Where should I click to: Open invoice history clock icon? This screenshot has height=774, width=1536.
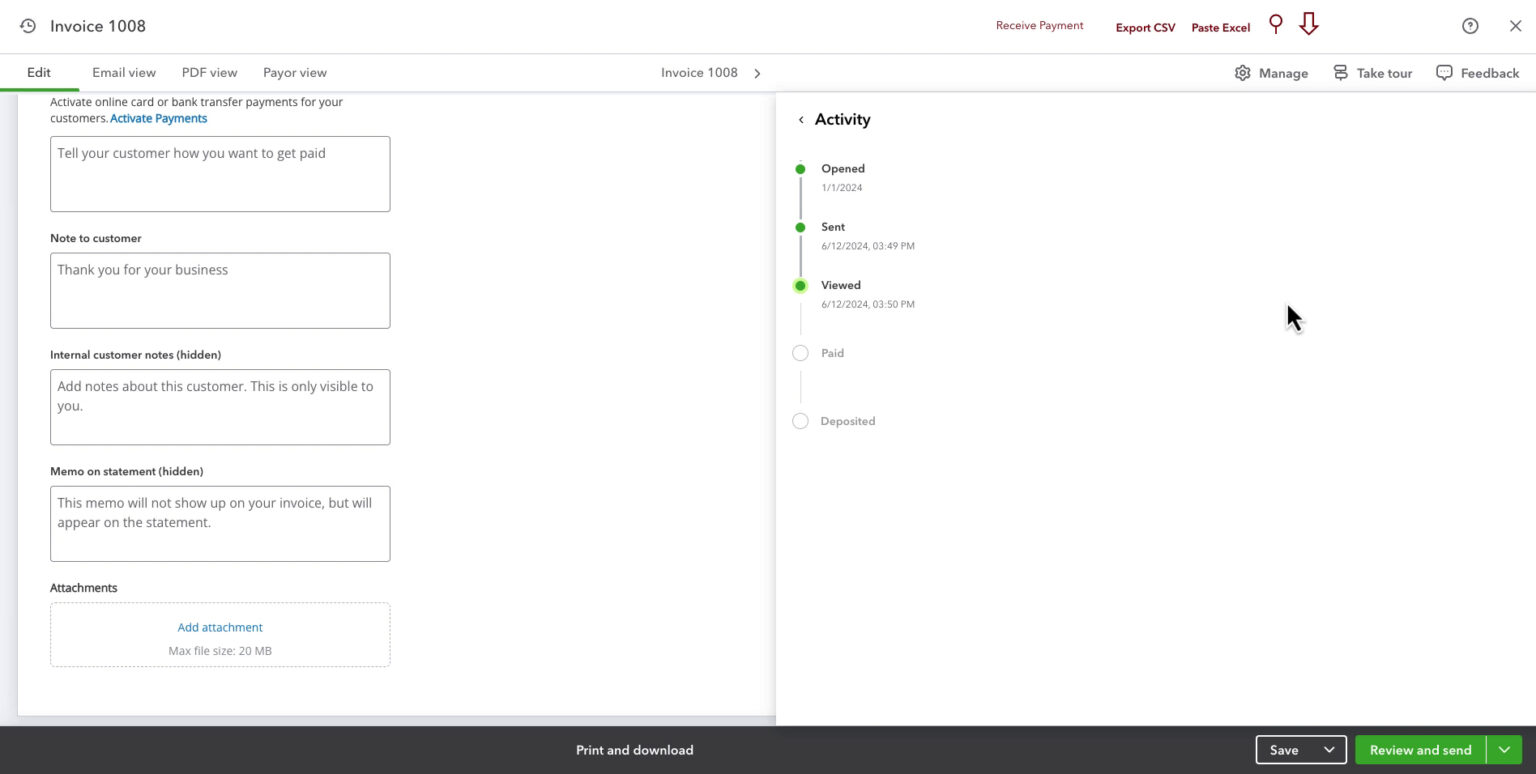point(28,26)
